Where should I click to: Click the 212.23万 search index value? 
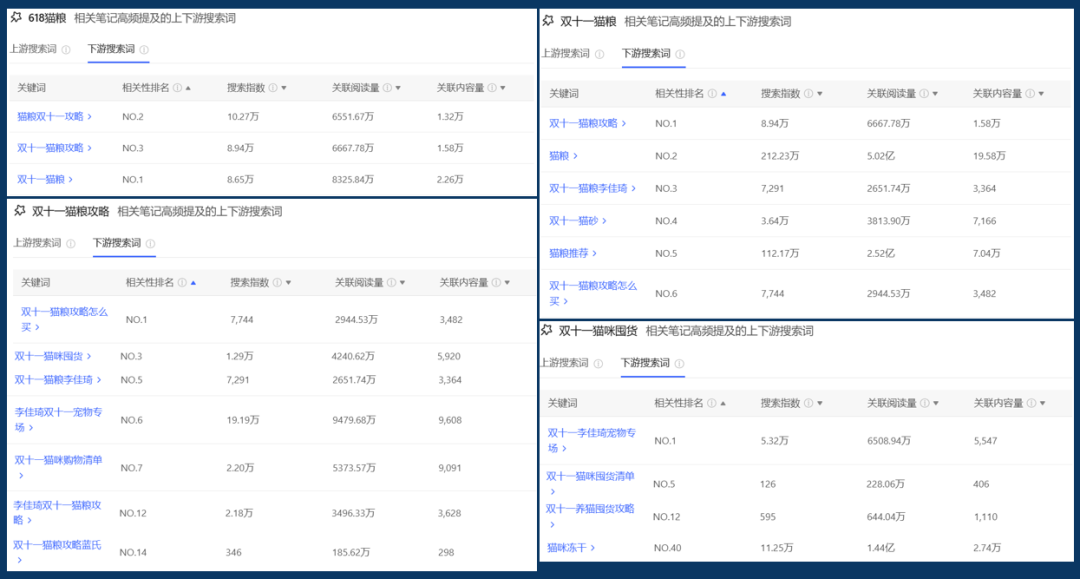pos(780,156)
